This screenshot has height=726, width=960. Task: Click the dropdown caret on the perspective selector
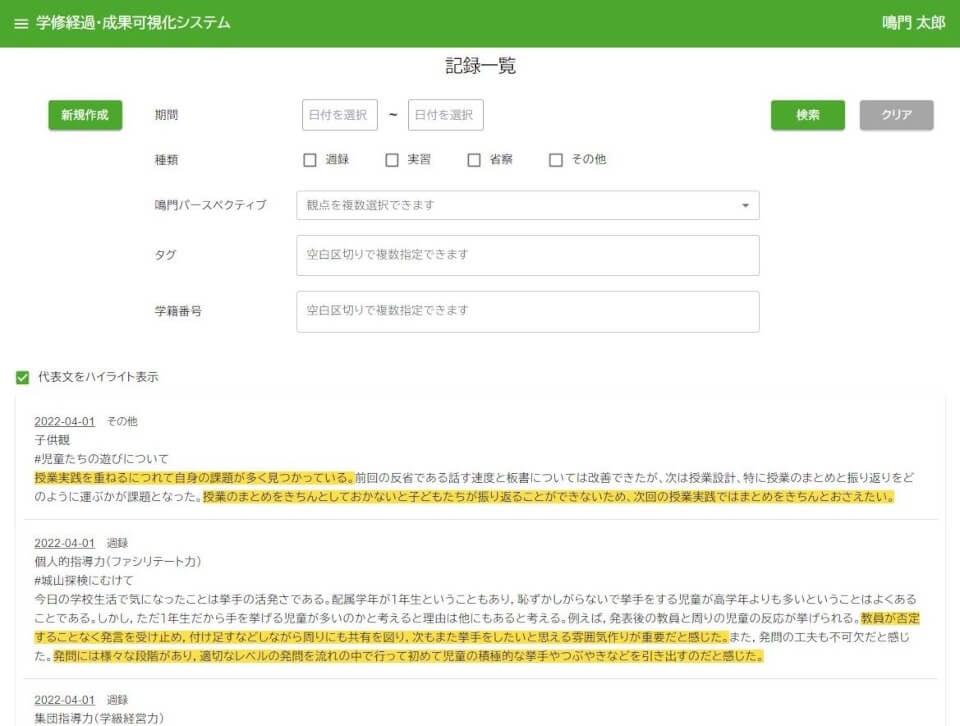(x=744, y=205)
